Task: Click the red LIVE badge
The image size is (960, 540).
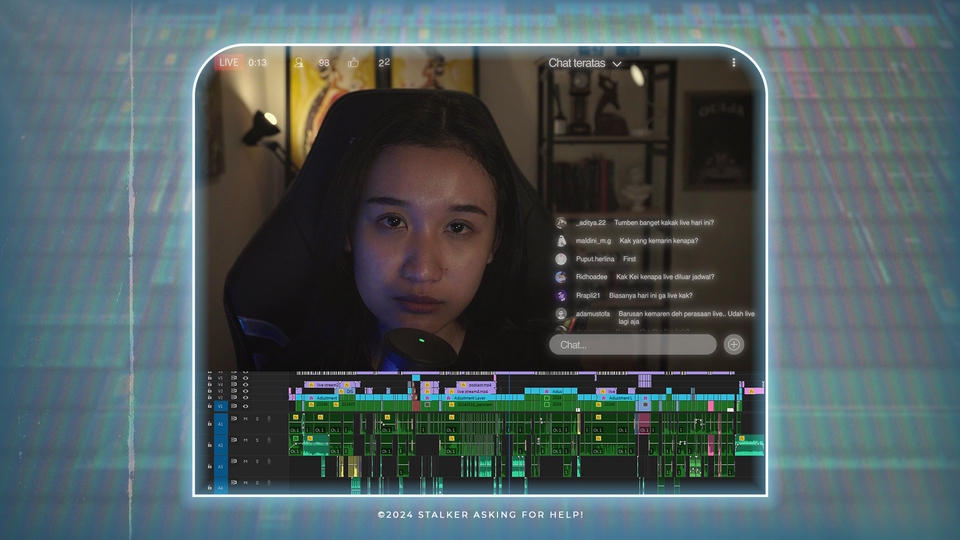Action: click(228, 62)
